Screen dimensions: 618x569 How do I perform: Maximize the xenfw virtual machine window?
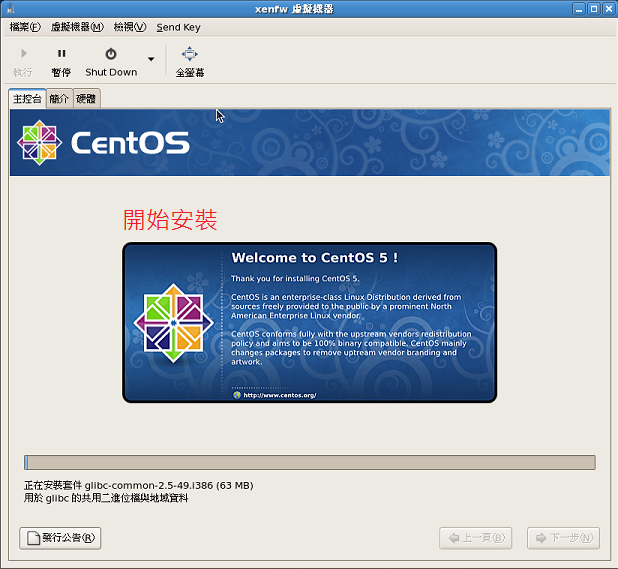pyautogui.click(x=594, y=9)
